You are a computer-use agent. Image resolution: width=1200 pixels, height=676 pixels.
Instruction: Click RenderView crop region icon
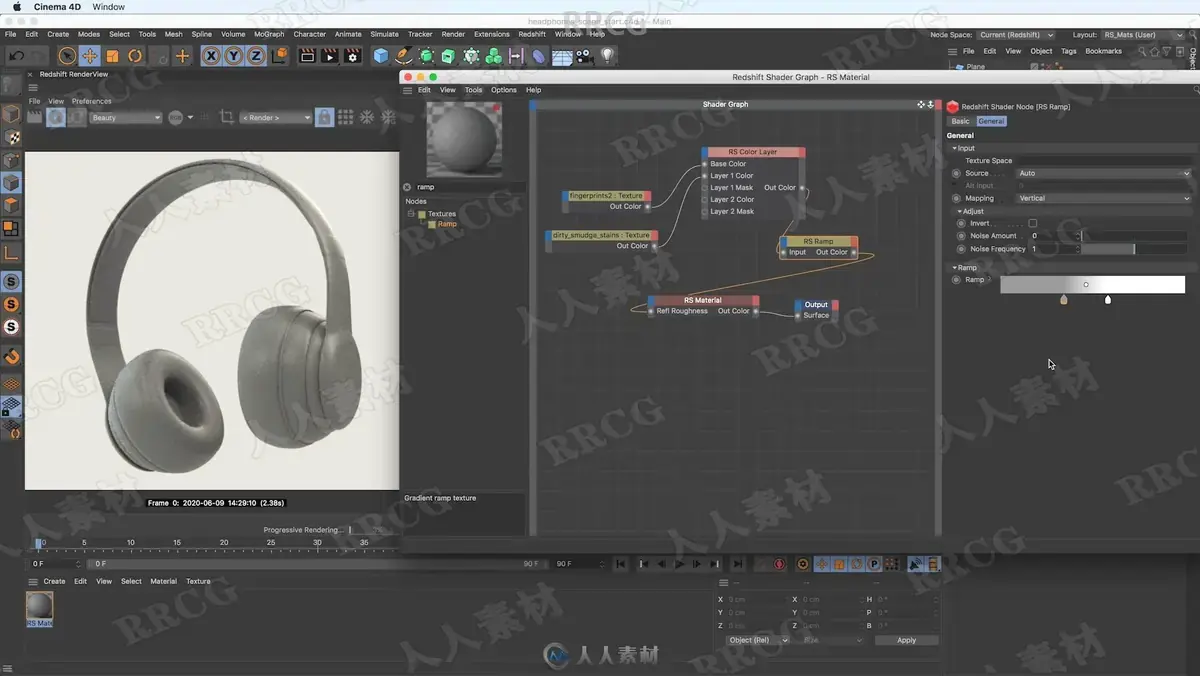click(227, 117)
